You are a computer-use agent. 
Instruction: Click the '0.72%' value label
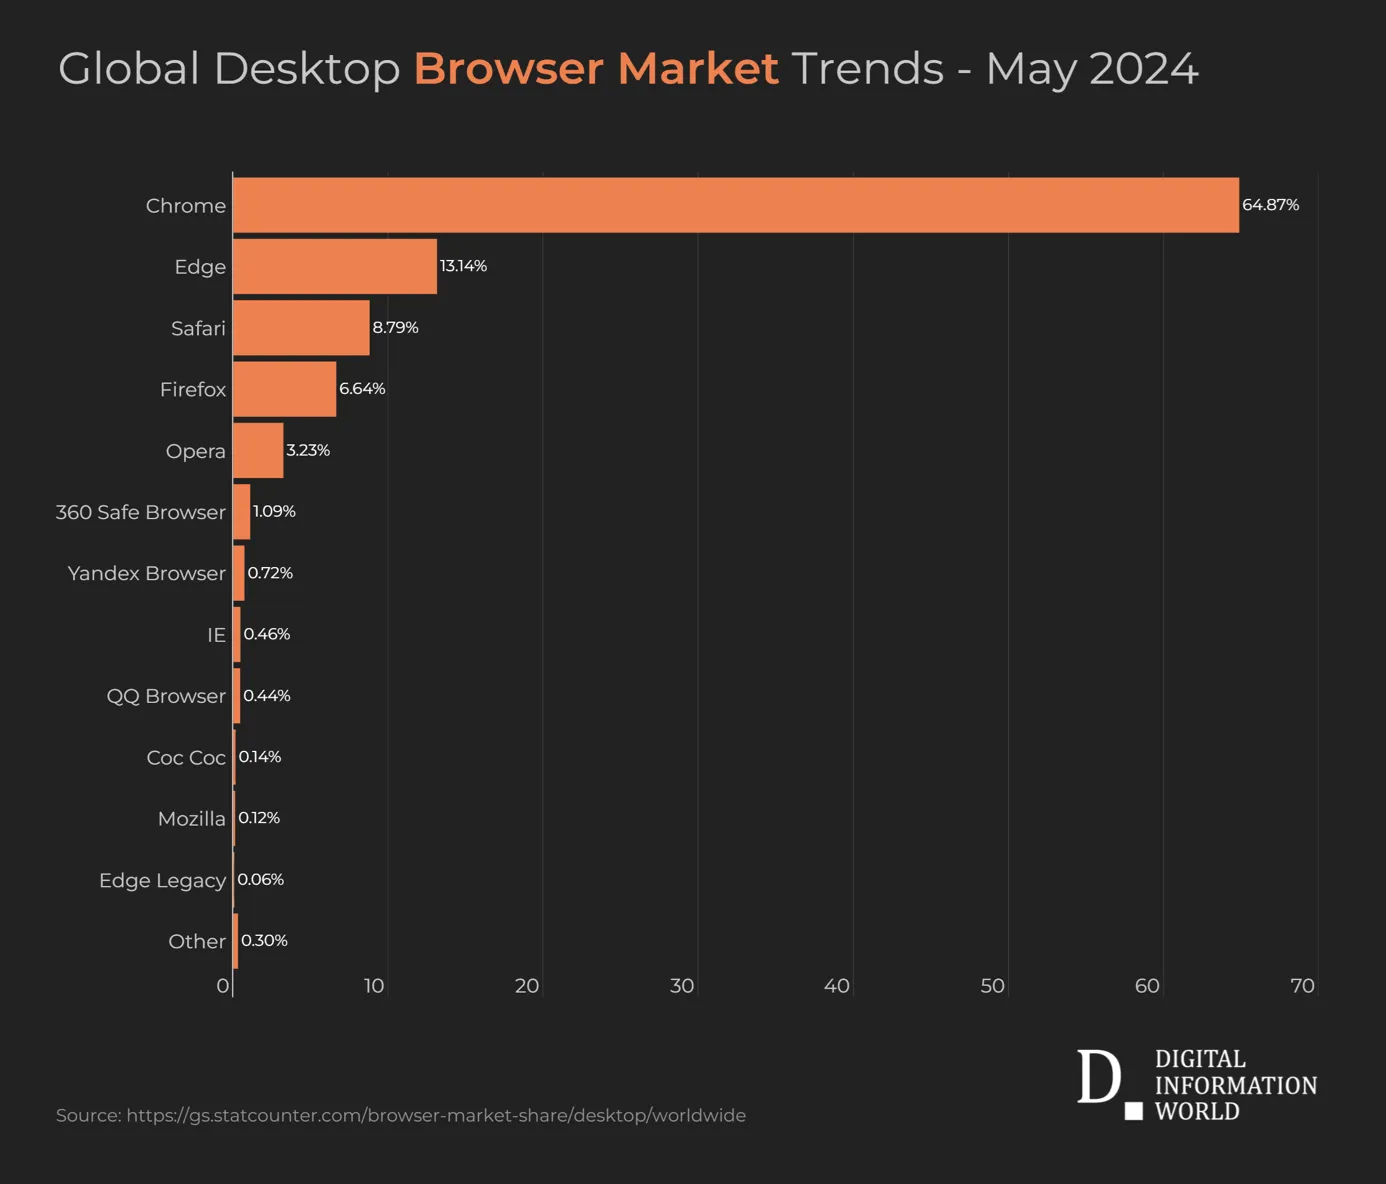270,573
